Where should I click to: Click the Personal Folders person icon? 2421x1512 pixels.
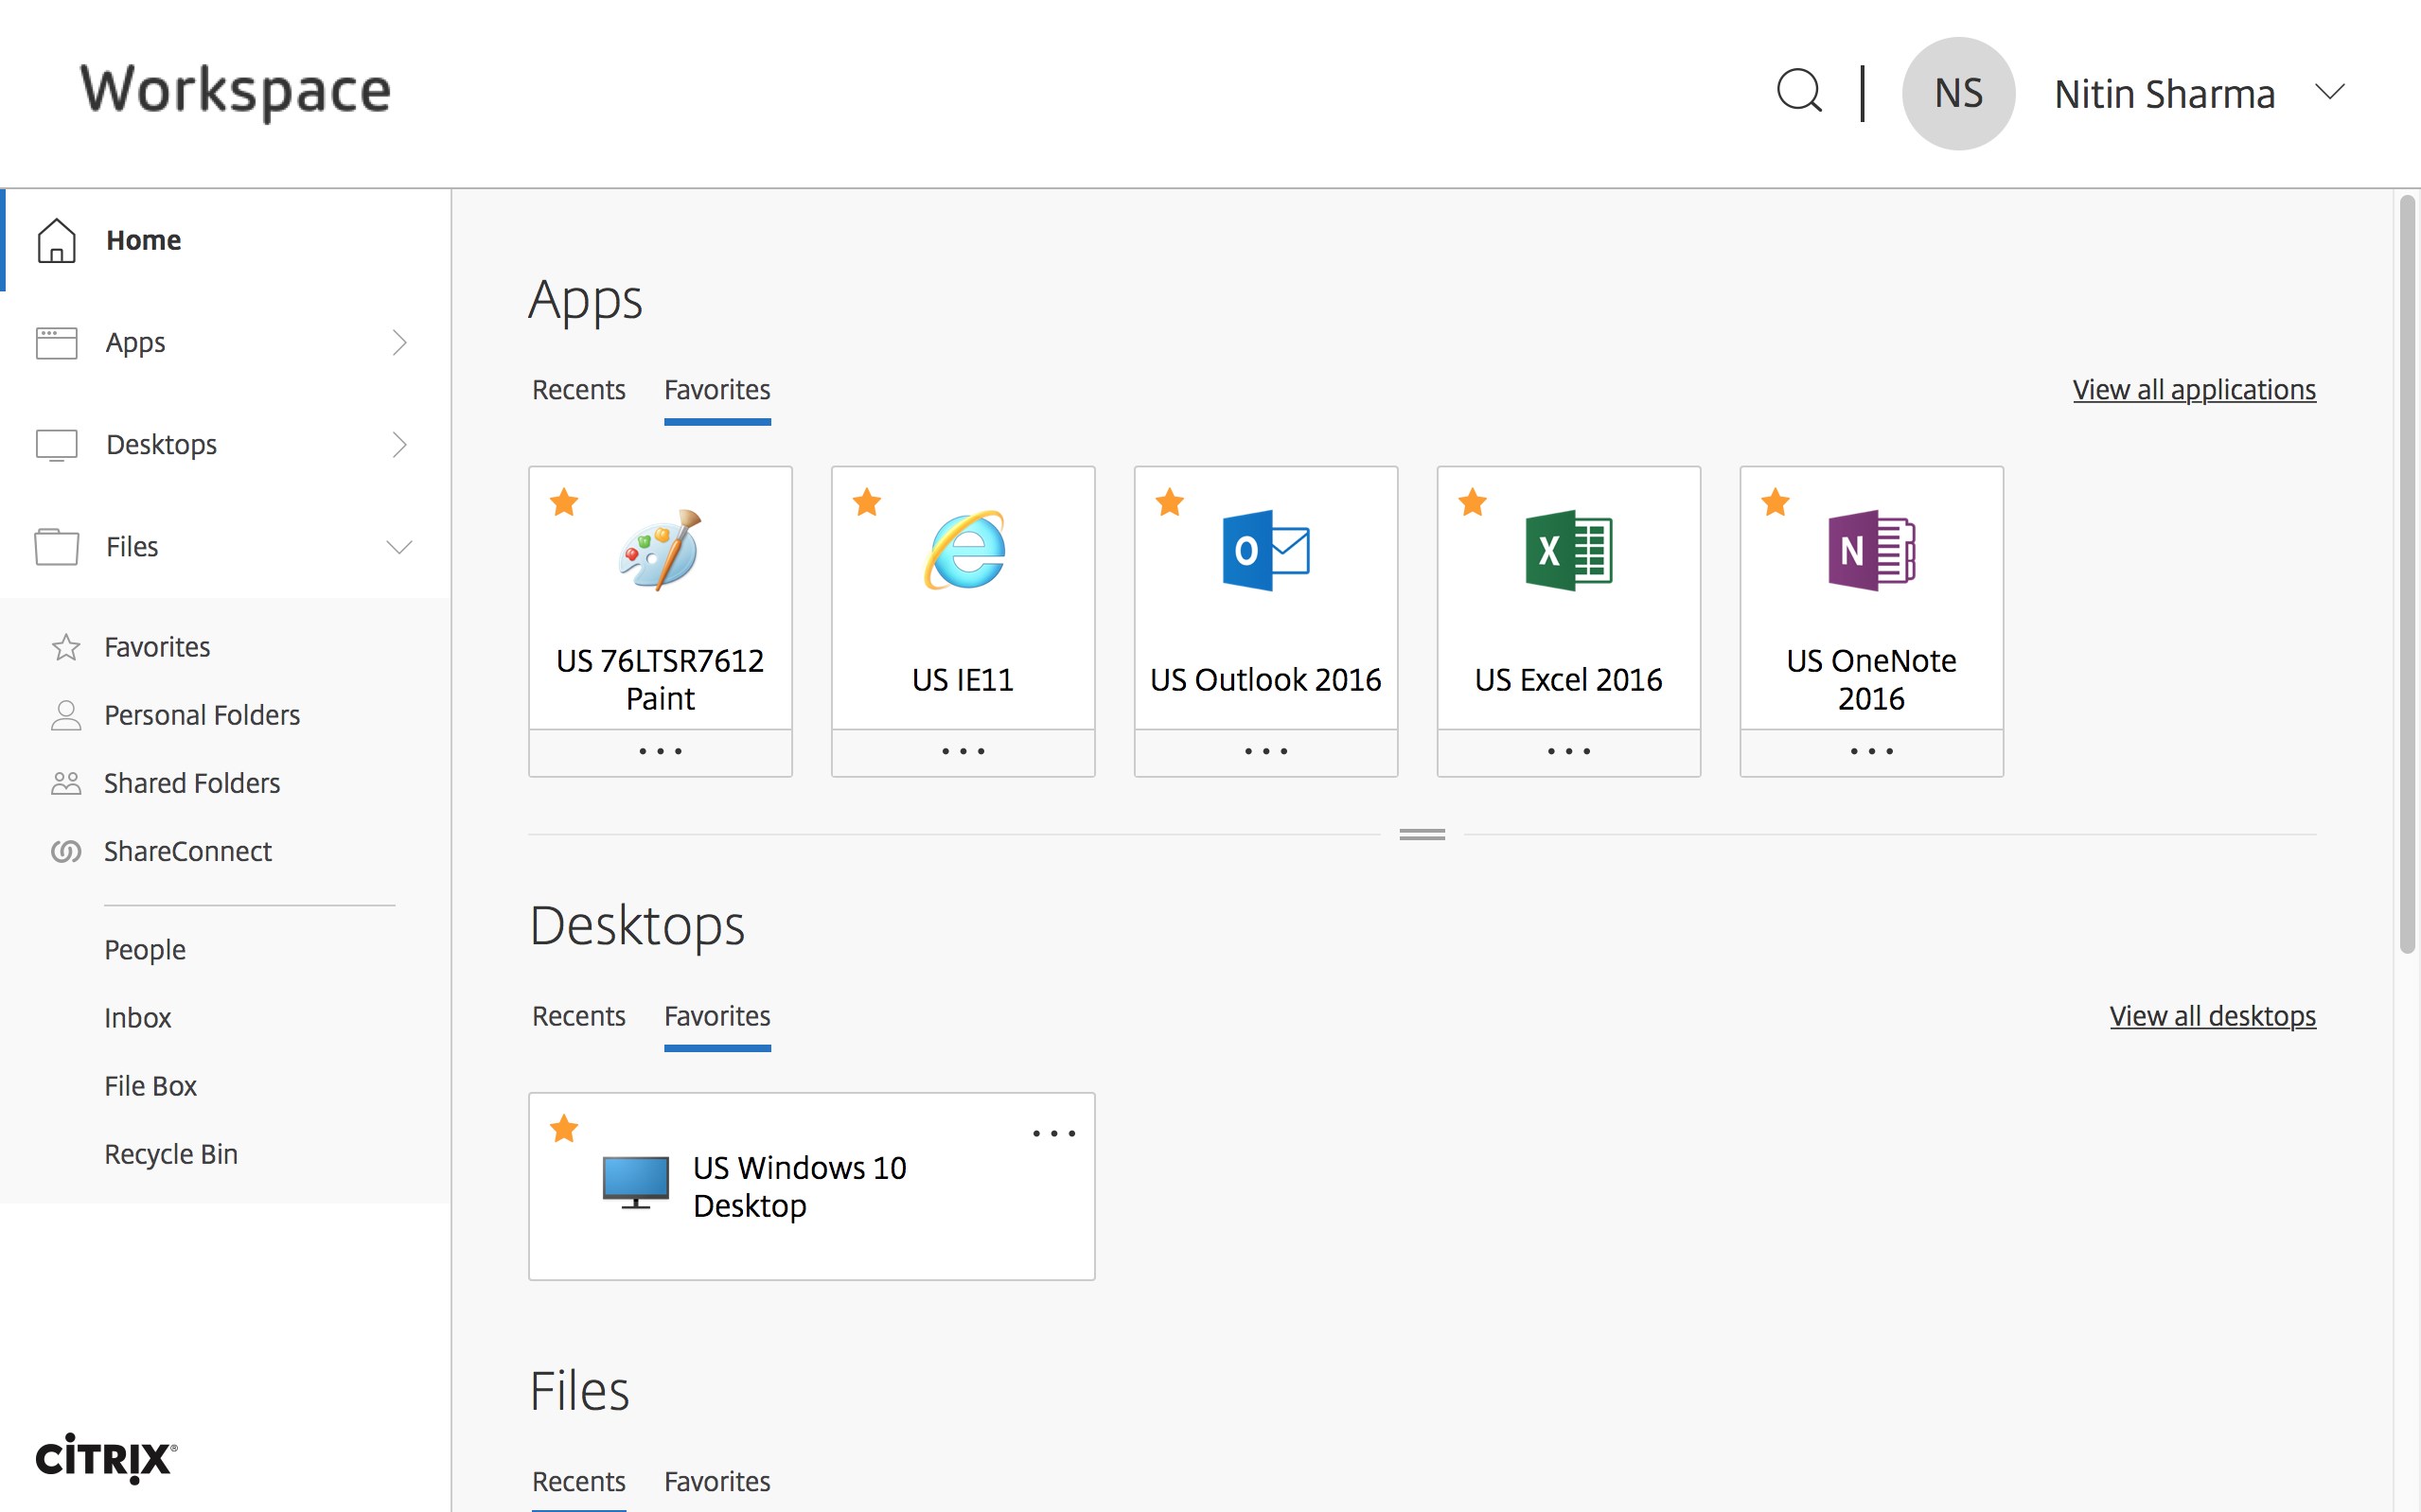point(66,715)
